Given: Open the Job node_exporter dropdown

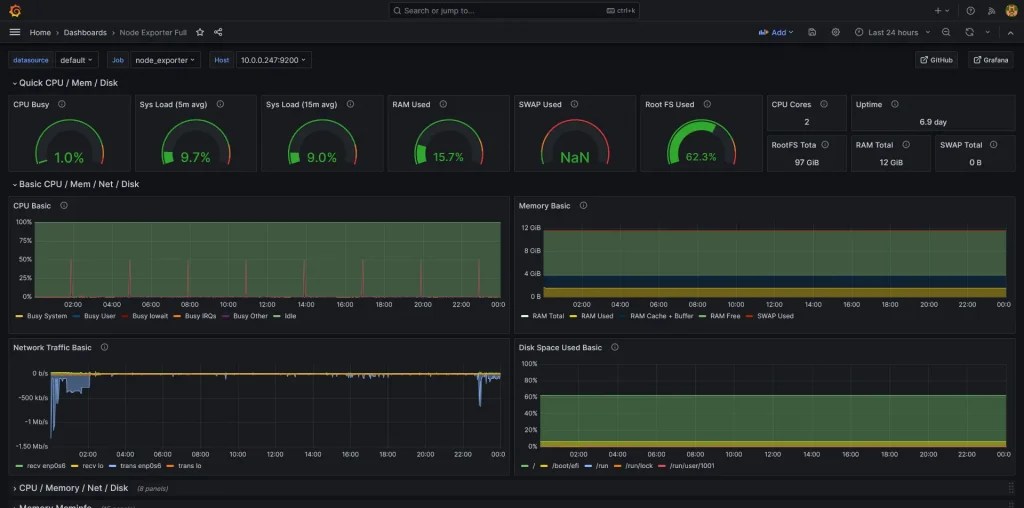Looking at the screenshot, I should (165, 60).
